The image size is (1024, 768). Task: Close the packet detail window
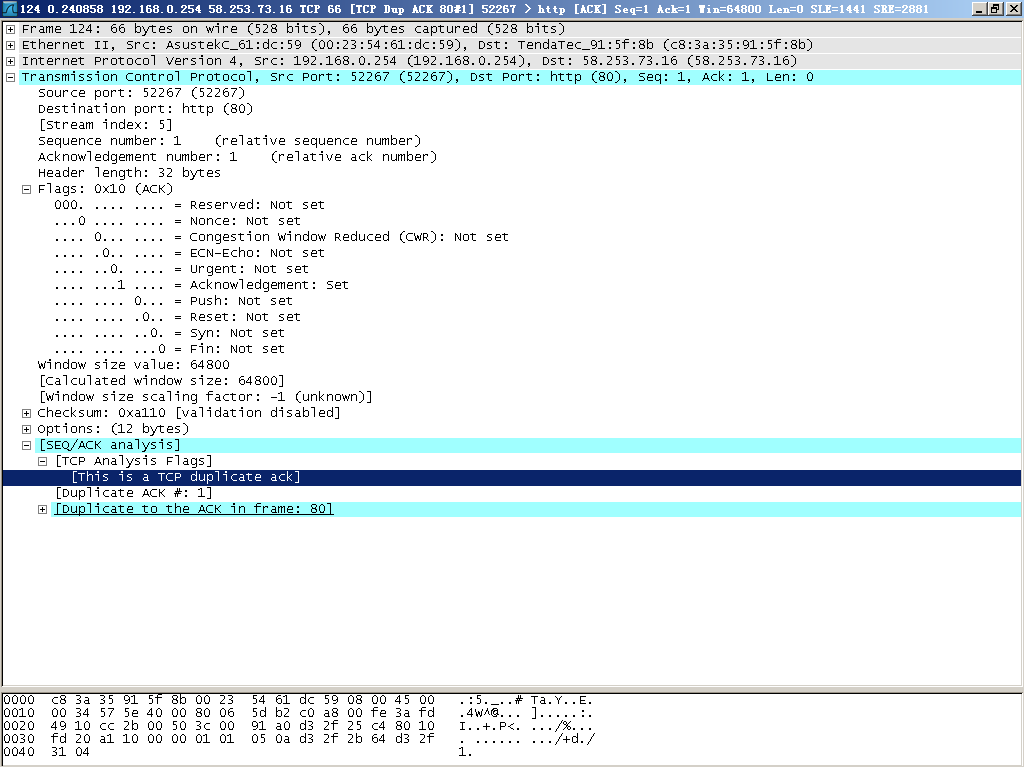[1012, 8]
